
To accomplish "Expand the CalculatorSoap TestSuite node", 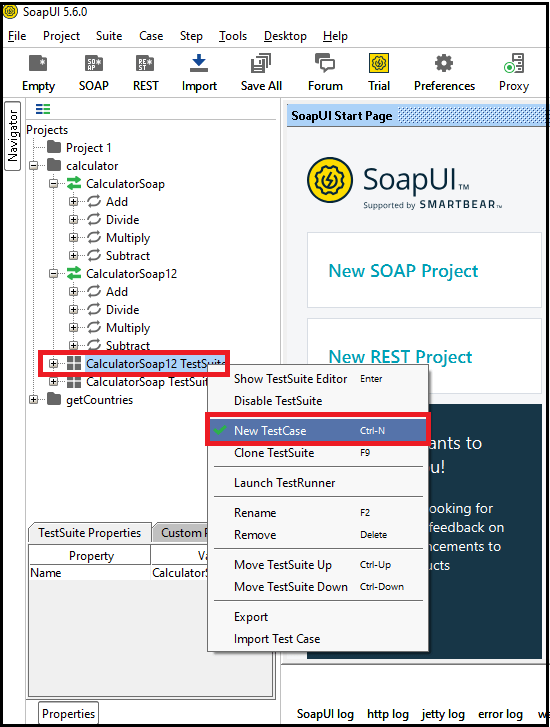I will click(53, 382).
